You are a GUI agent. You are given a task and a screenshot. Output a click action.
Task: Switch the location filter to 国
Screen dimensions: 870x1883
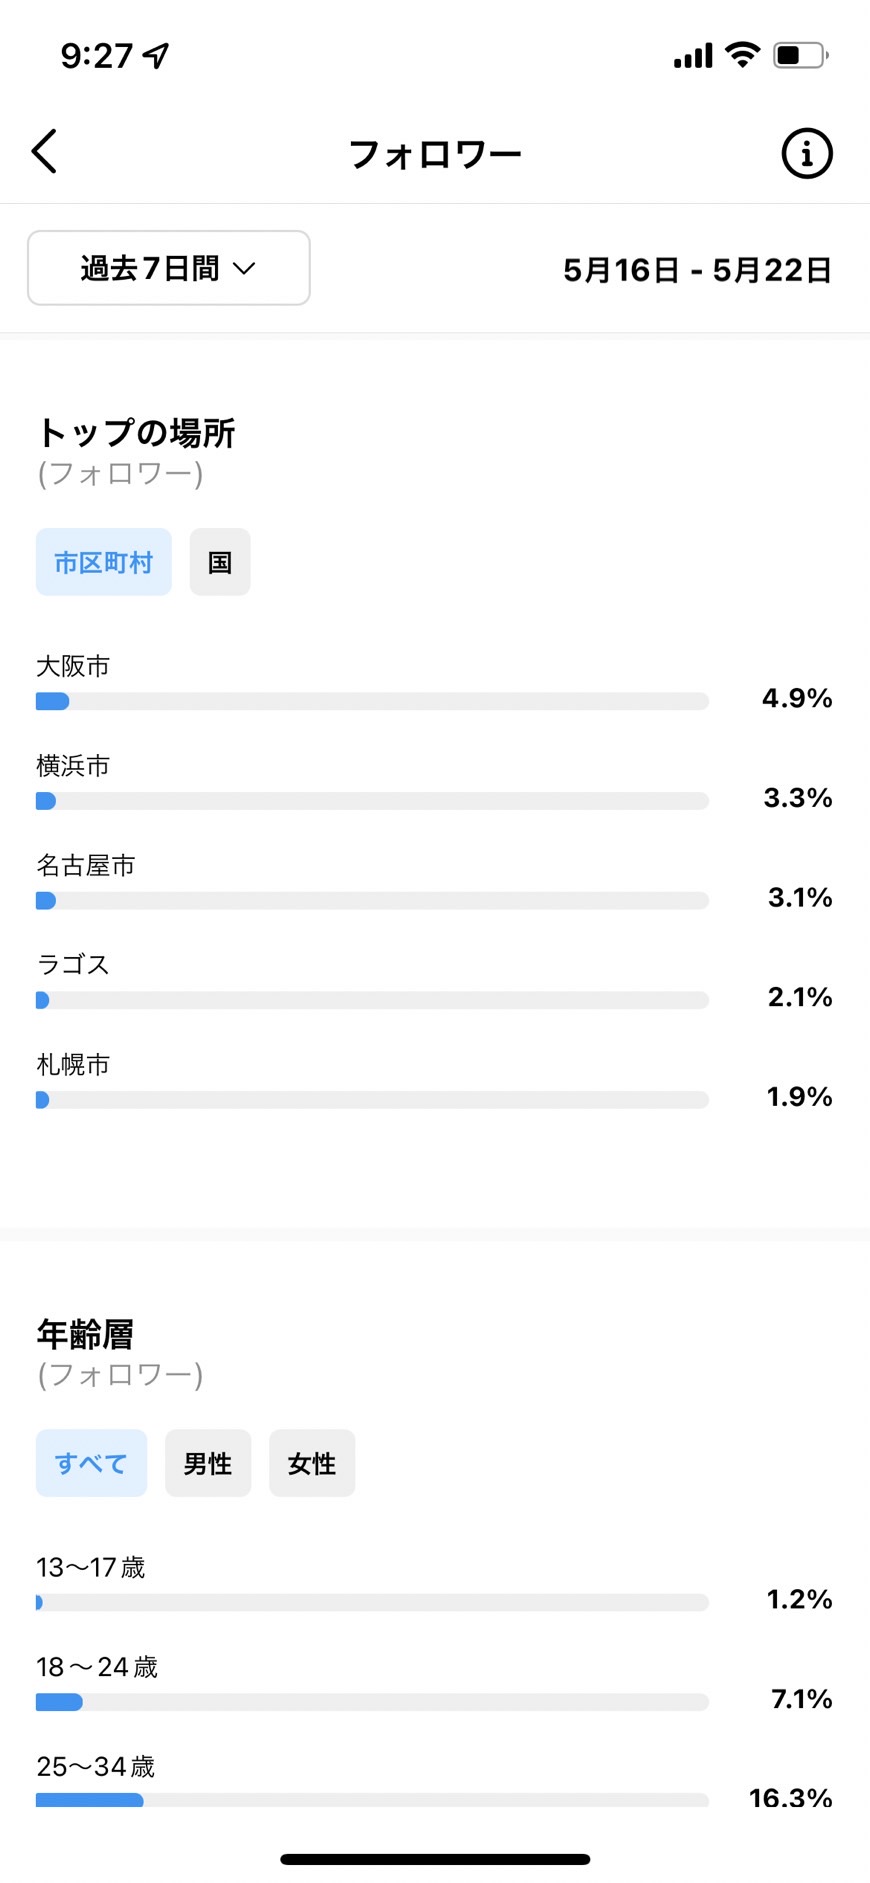[x=220, y=562]
